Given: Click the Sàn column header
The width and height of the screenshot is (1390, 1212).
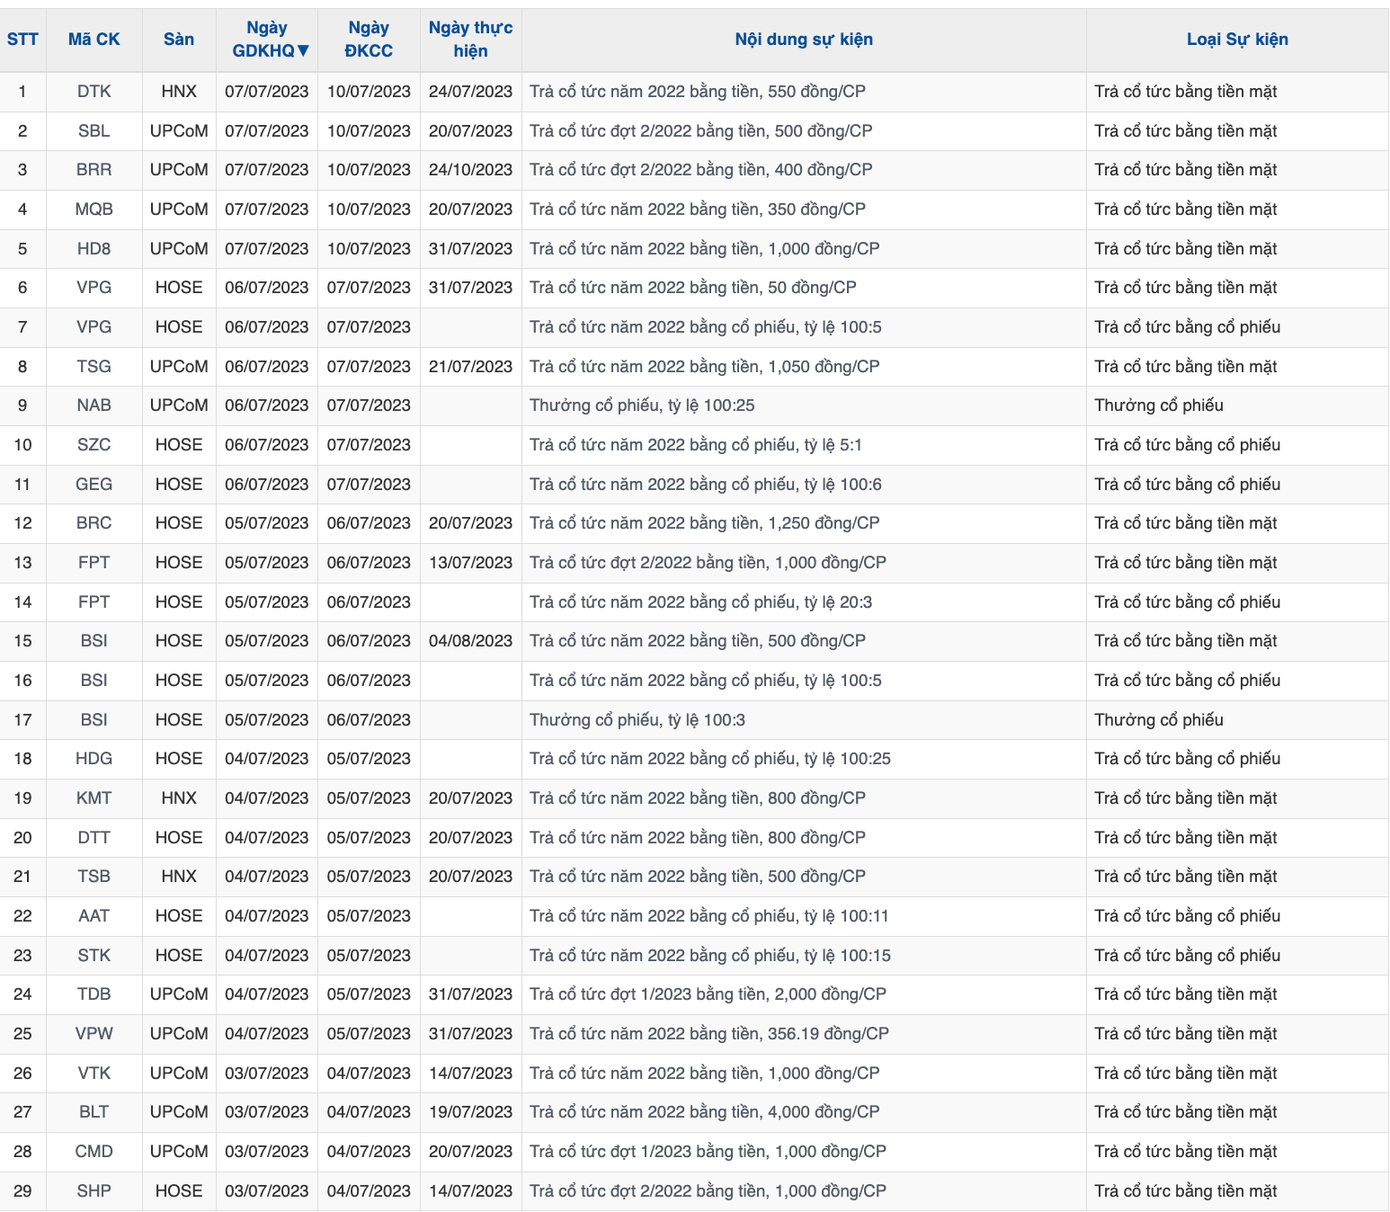Looking at the screenshot, I should pyautogui.click(x=179, y=40).
